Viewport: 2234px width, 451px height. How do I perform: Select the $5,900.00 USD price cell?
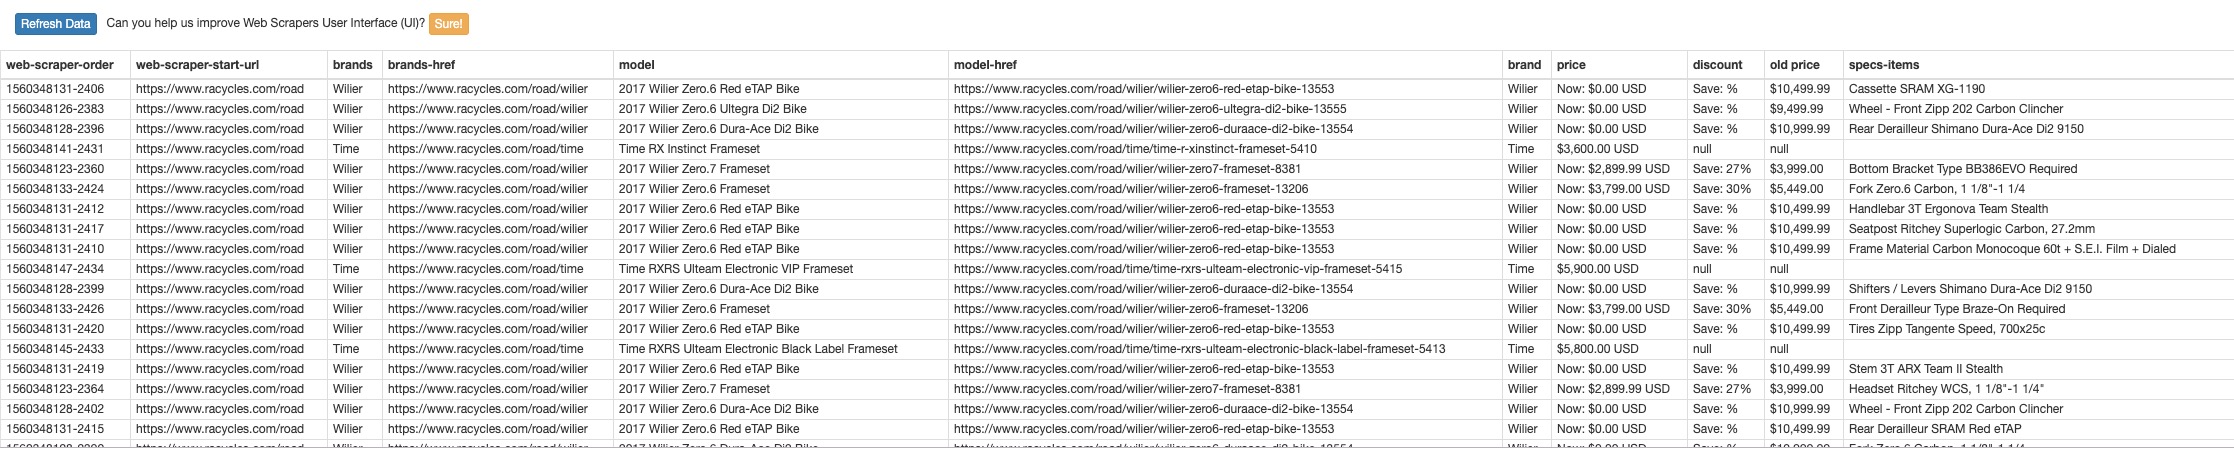tap(1597, 269)
